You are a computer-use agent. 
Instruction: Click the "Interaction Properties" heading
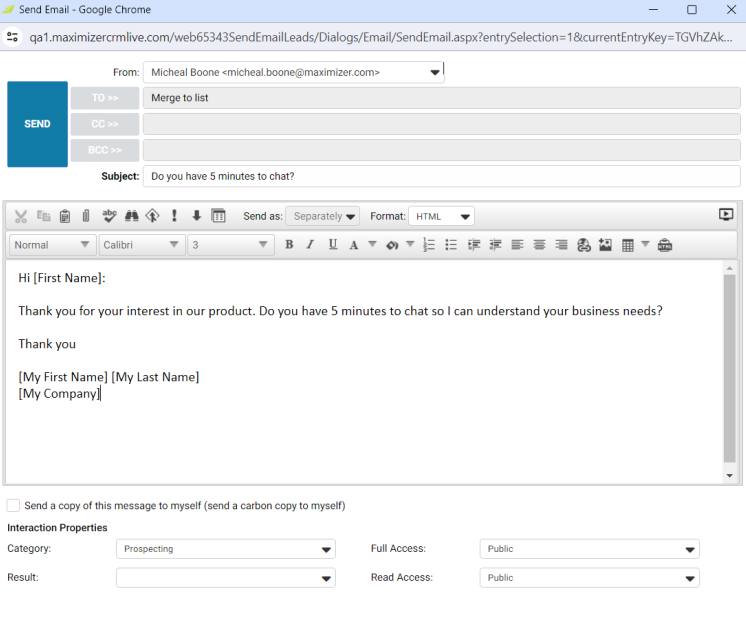[57, 528]
